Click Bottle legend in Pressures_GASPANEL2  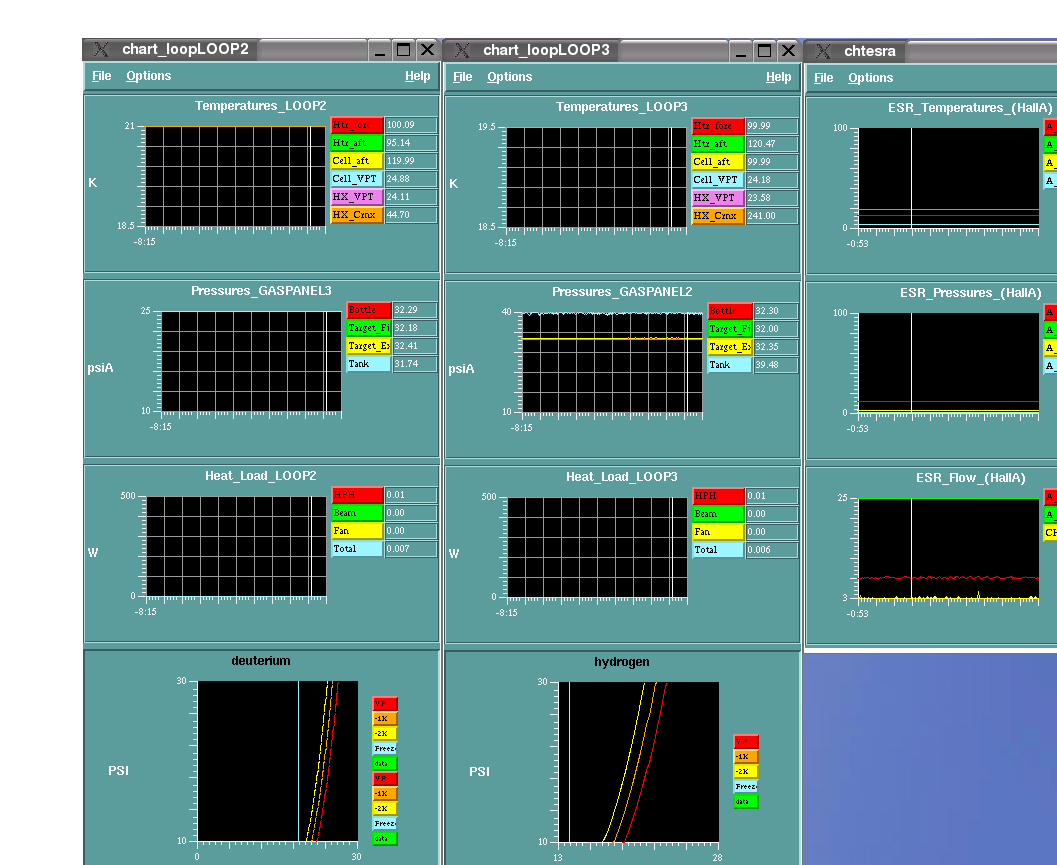730,311
